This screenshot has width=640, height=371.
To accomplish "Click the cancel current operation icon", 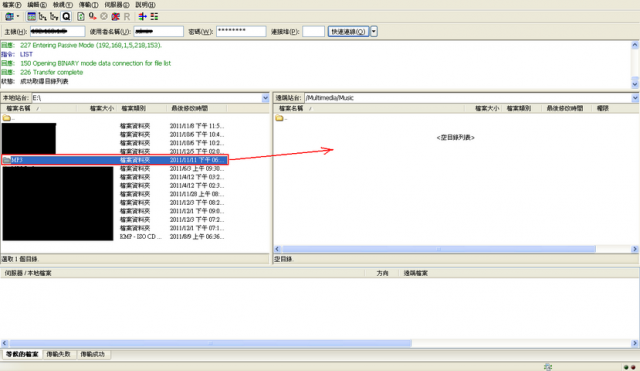I will [104, 17].
